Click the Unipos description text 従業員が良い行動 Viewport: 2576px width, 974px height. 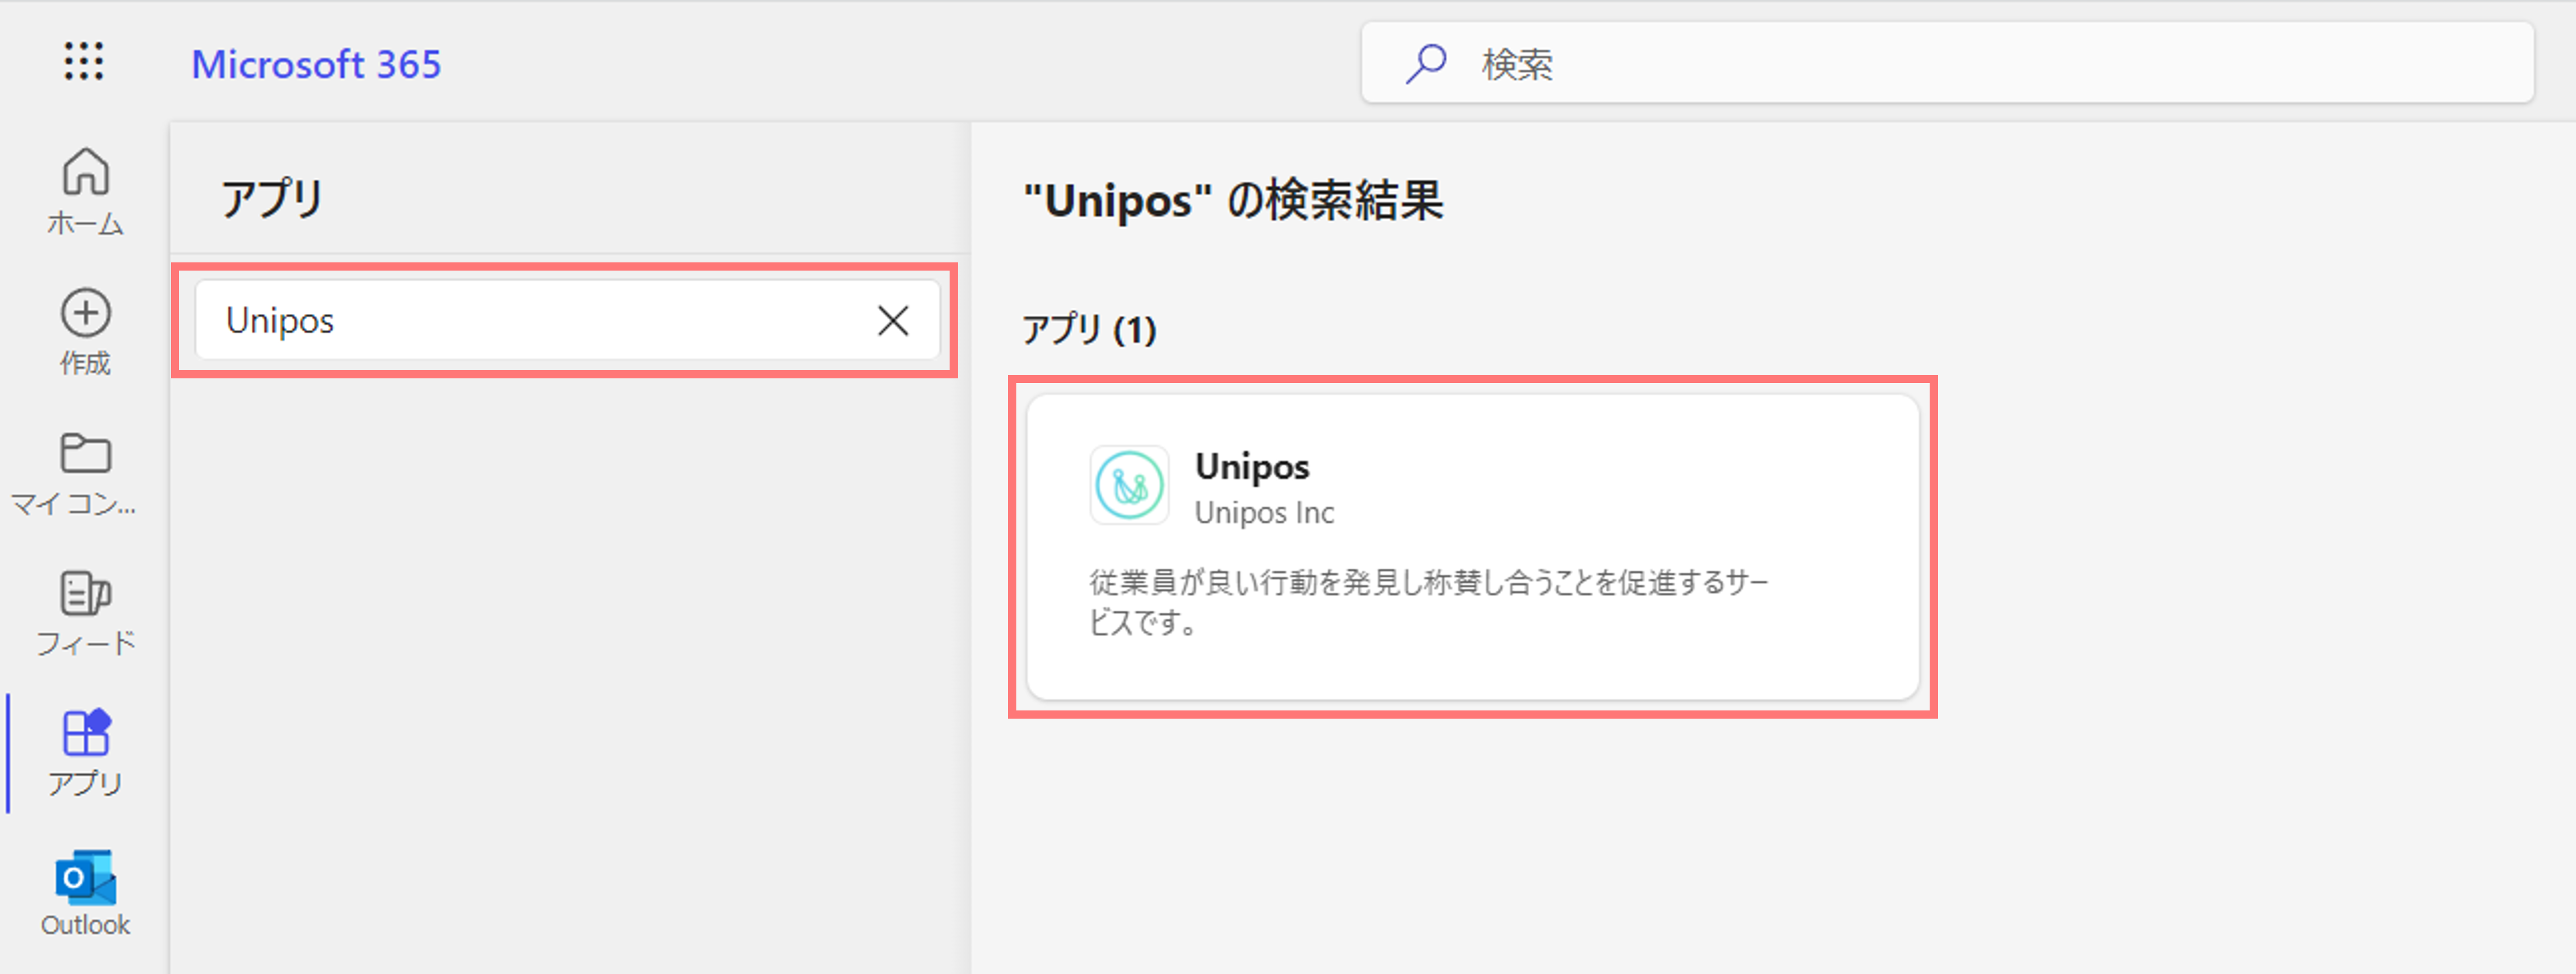(1428, 601)
